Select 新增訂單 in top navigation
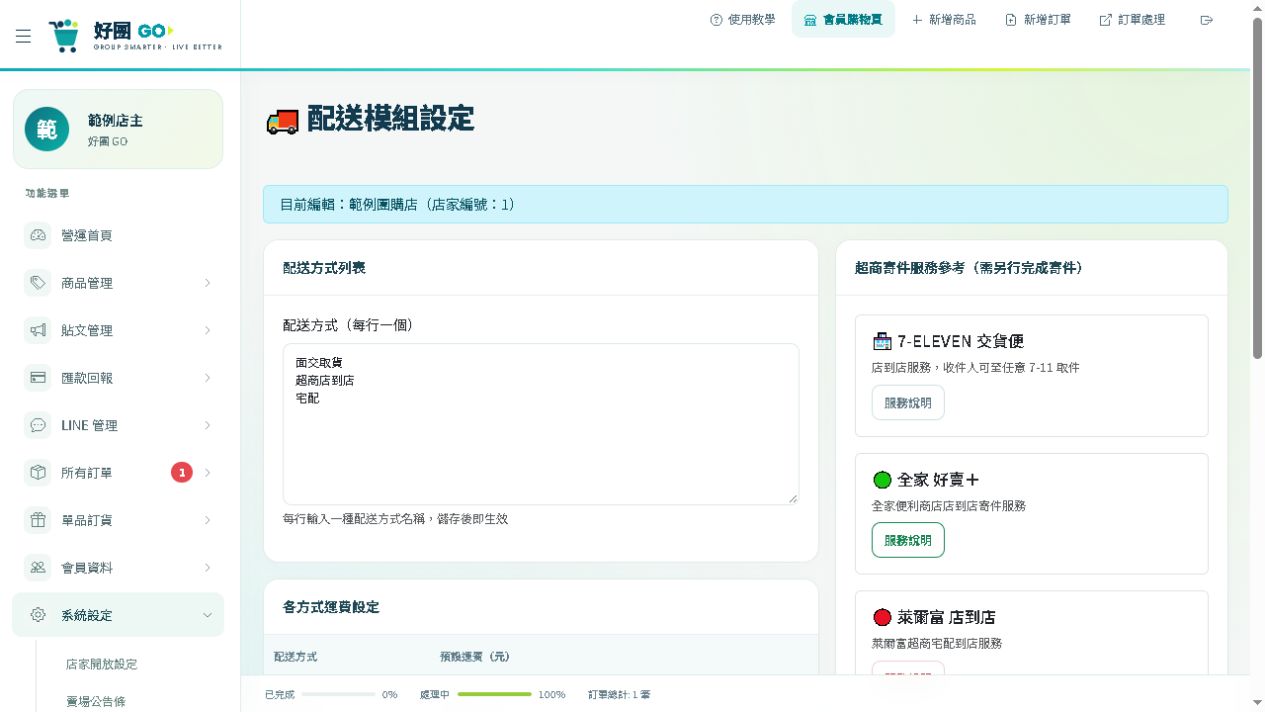The width and height of the screenshot is (1265, 712). coord(1038,20)
